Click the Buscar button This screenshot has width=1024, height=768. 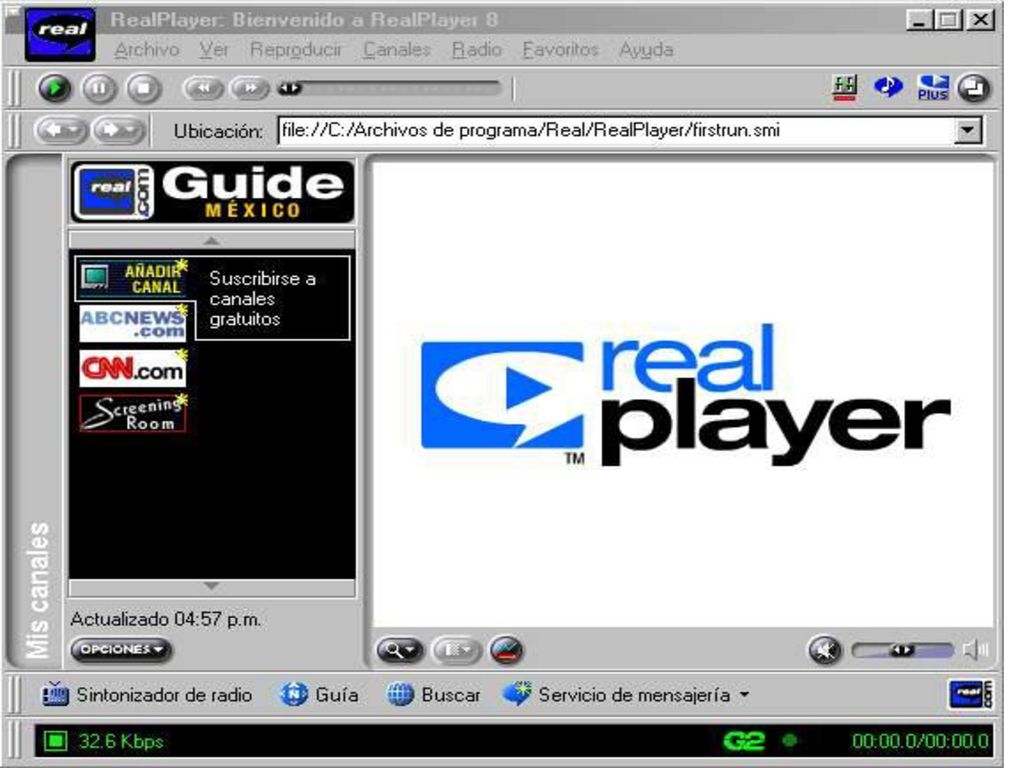click(433, 695)
